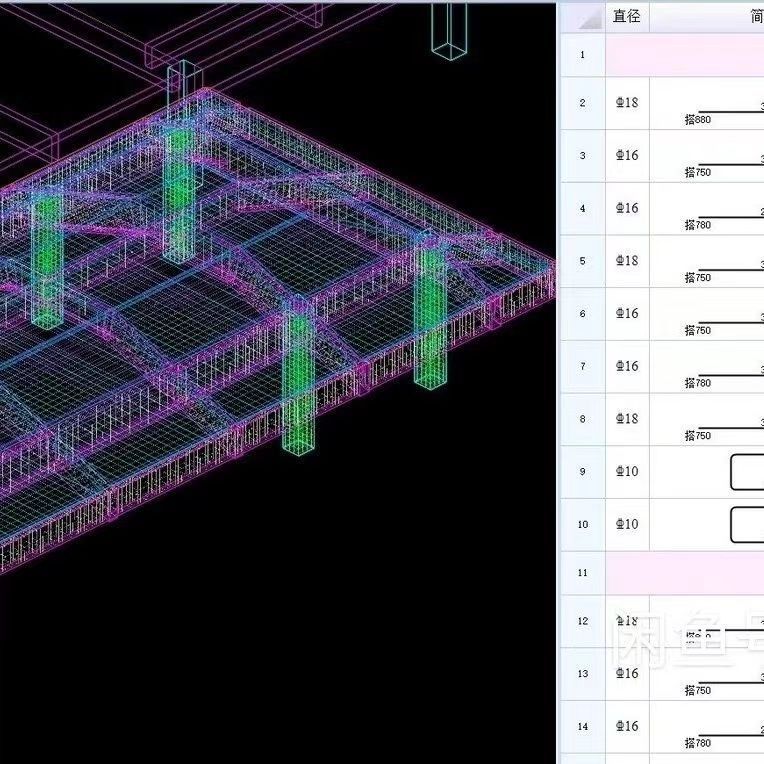Click the Φ10 diameter cell in row 10

[x=627, y=525]
